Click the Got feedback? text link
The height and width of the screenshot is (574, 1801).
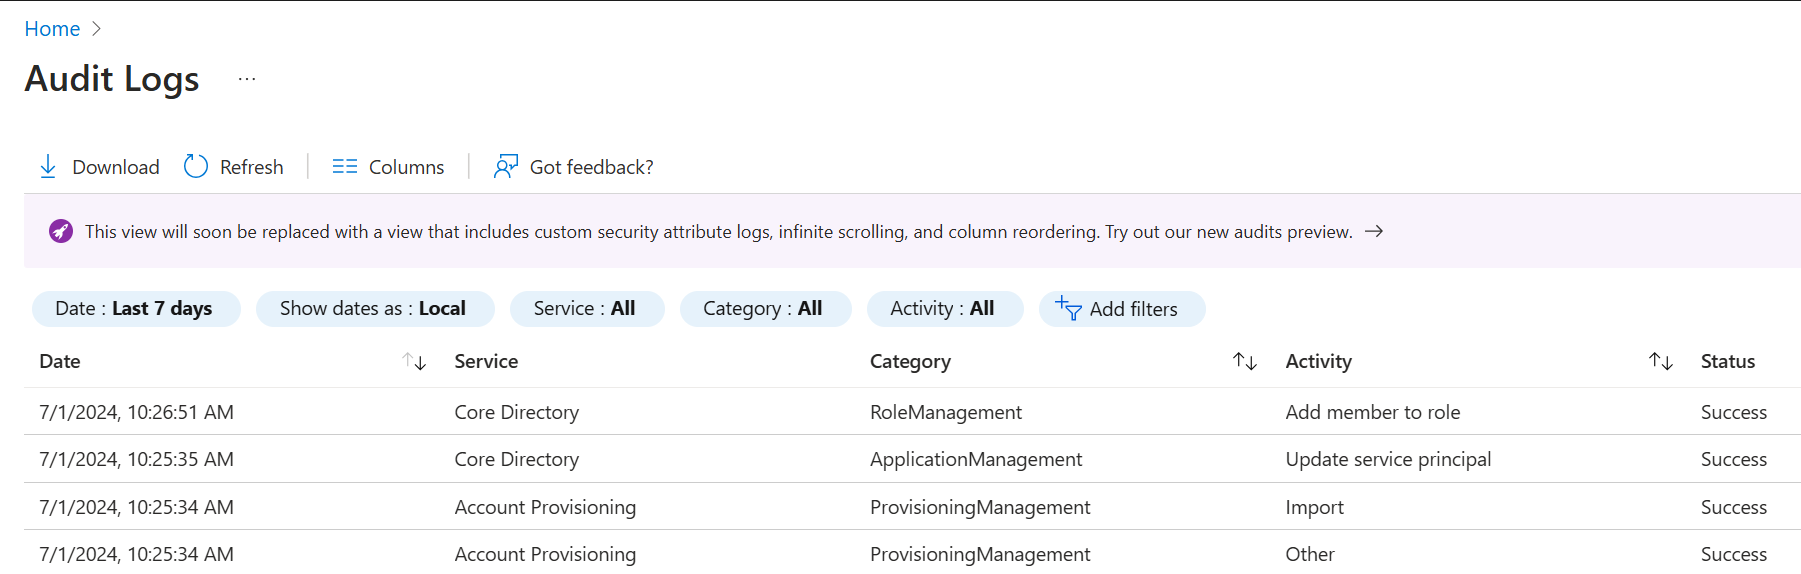(x=591, y=167)
